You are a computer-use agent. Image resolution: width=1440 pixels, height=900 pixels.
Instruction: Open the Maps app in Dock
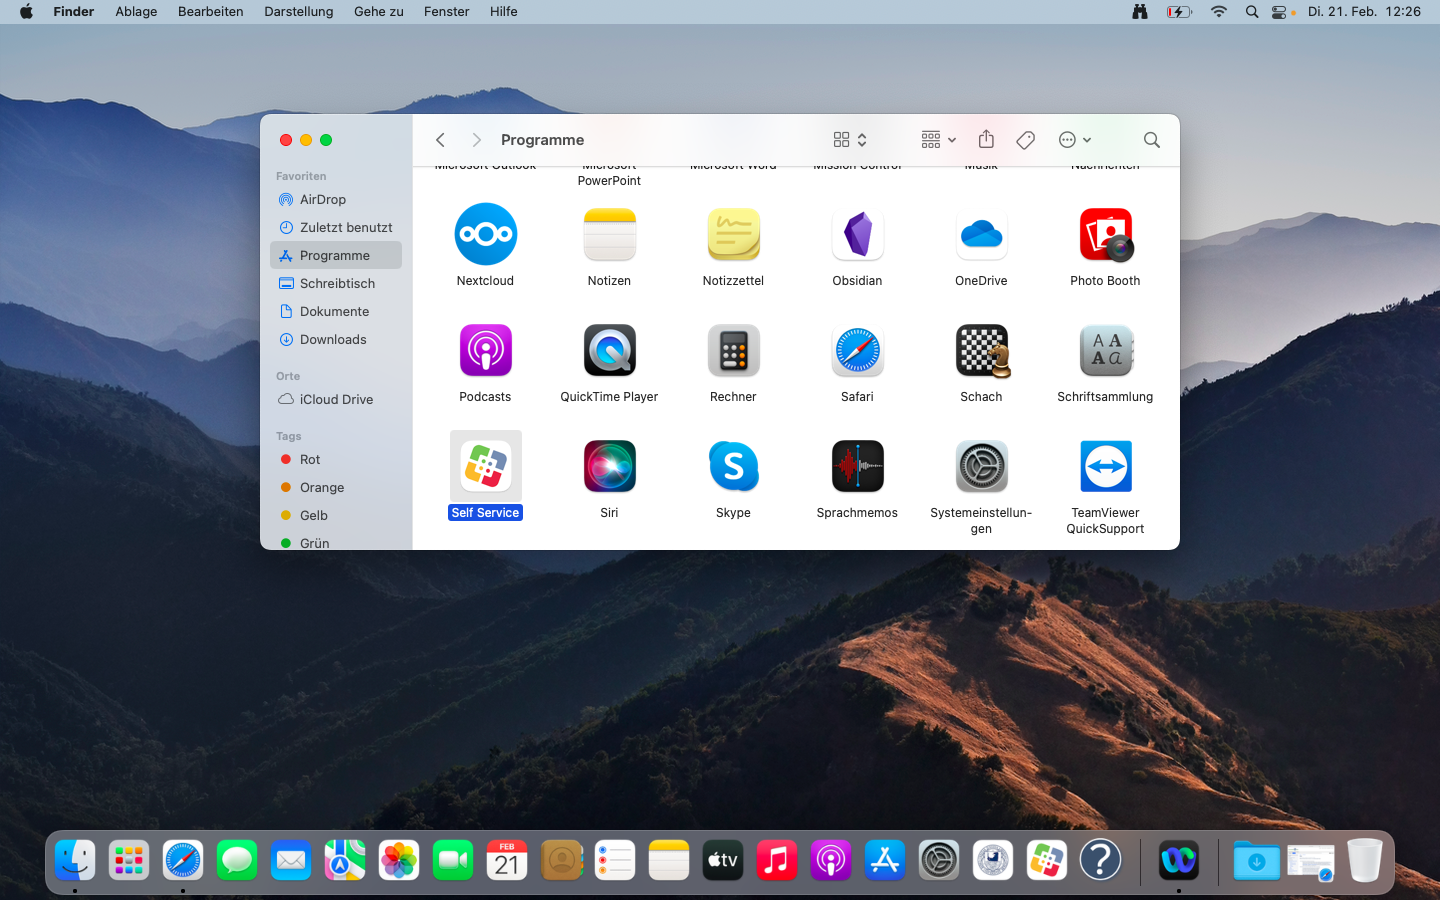click(x=345, y=860)
